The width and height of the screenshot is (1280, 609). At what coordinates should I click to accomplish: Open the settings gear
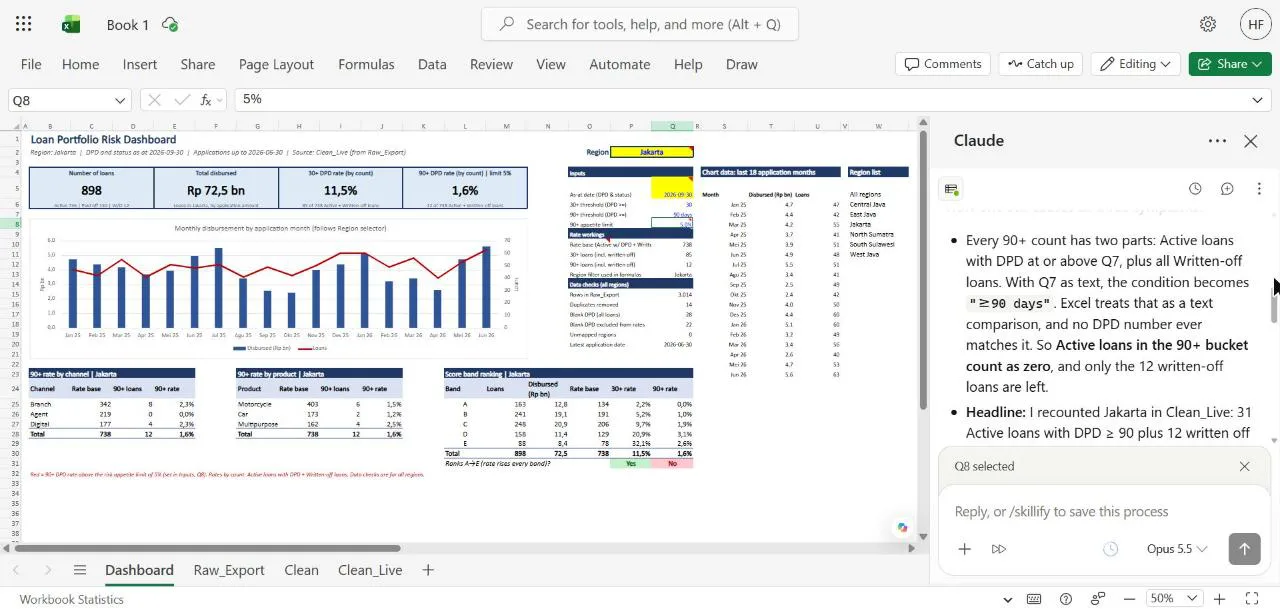(1208, 24)
